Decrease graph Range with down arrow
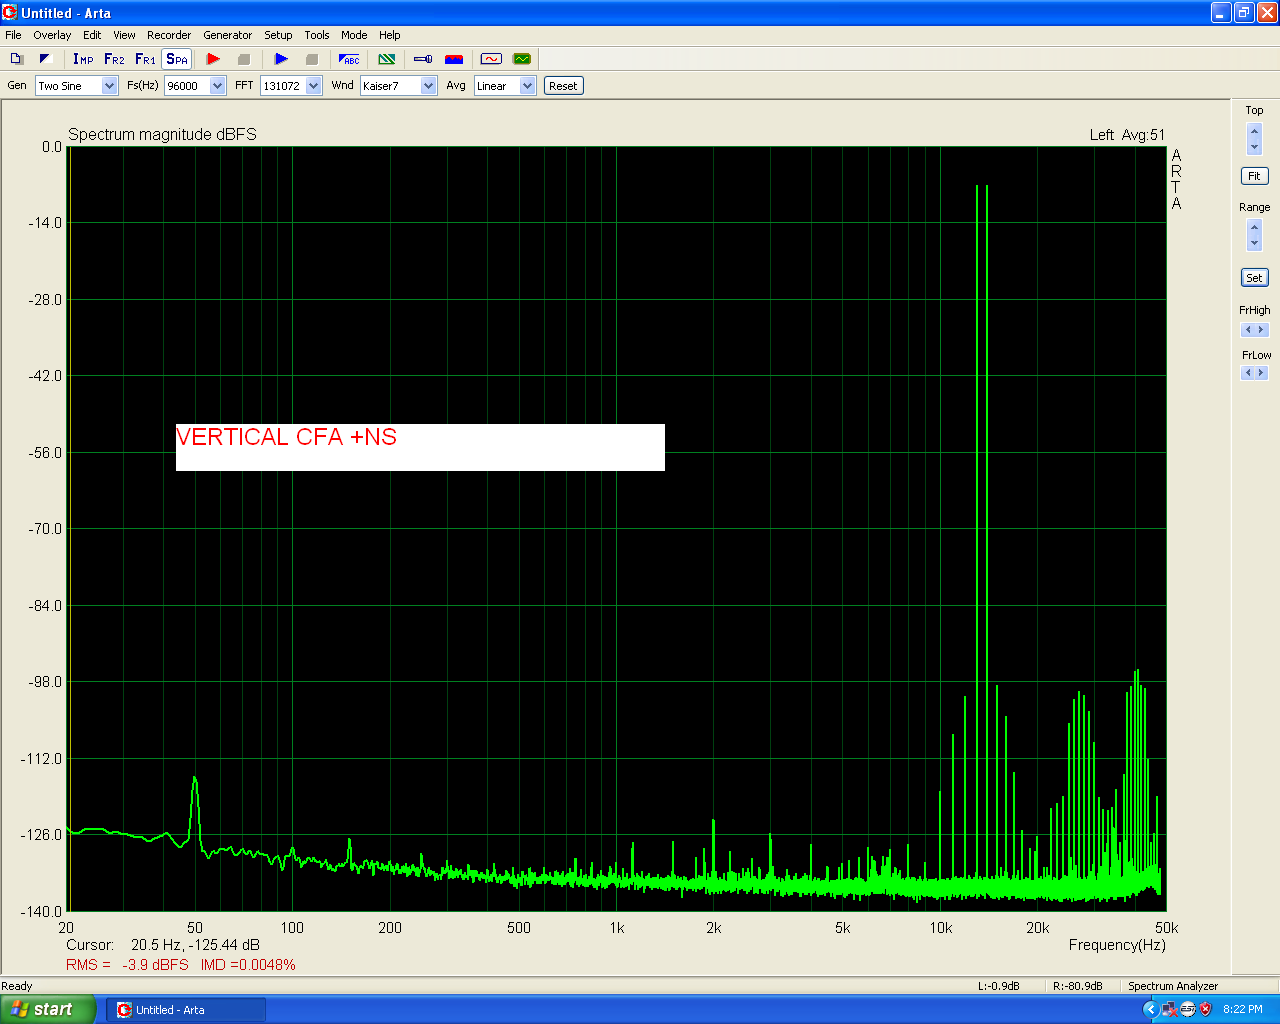1280x1024 pixels. coord(1254,243)
